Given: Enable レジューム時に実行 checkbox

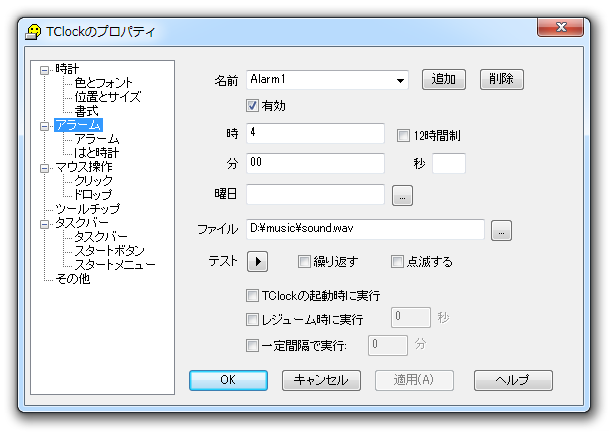Looking at the screenshot, I should 252,320.
